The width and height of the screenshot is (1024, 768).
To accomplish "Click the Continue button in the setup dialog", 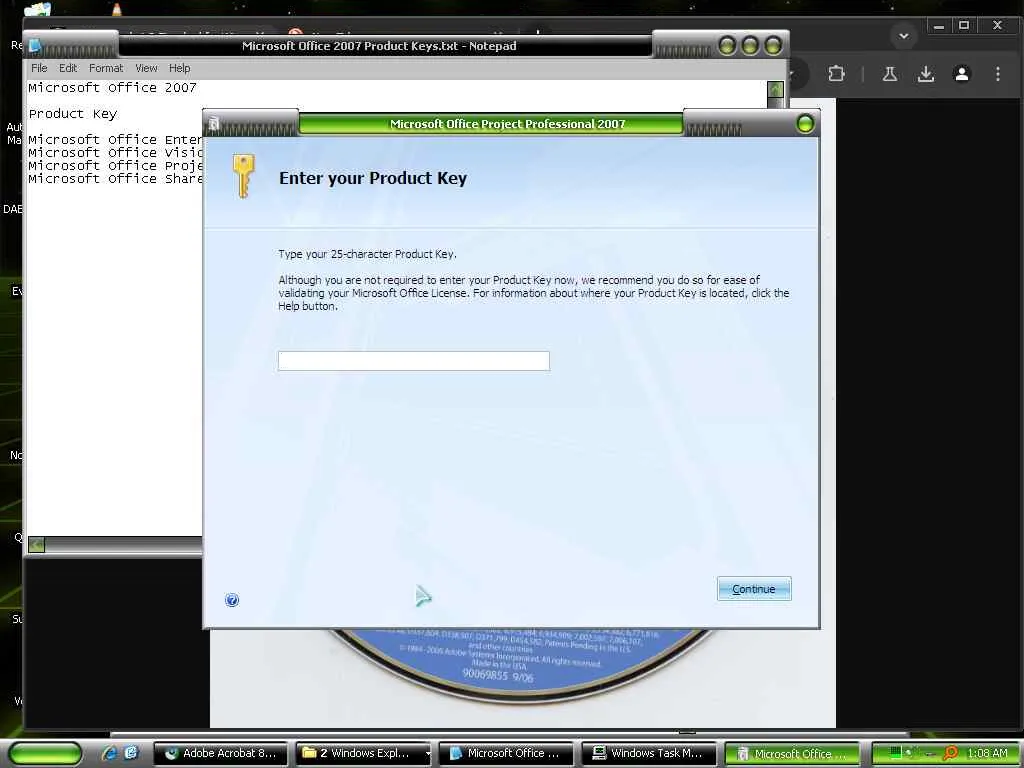I will 754,588.
